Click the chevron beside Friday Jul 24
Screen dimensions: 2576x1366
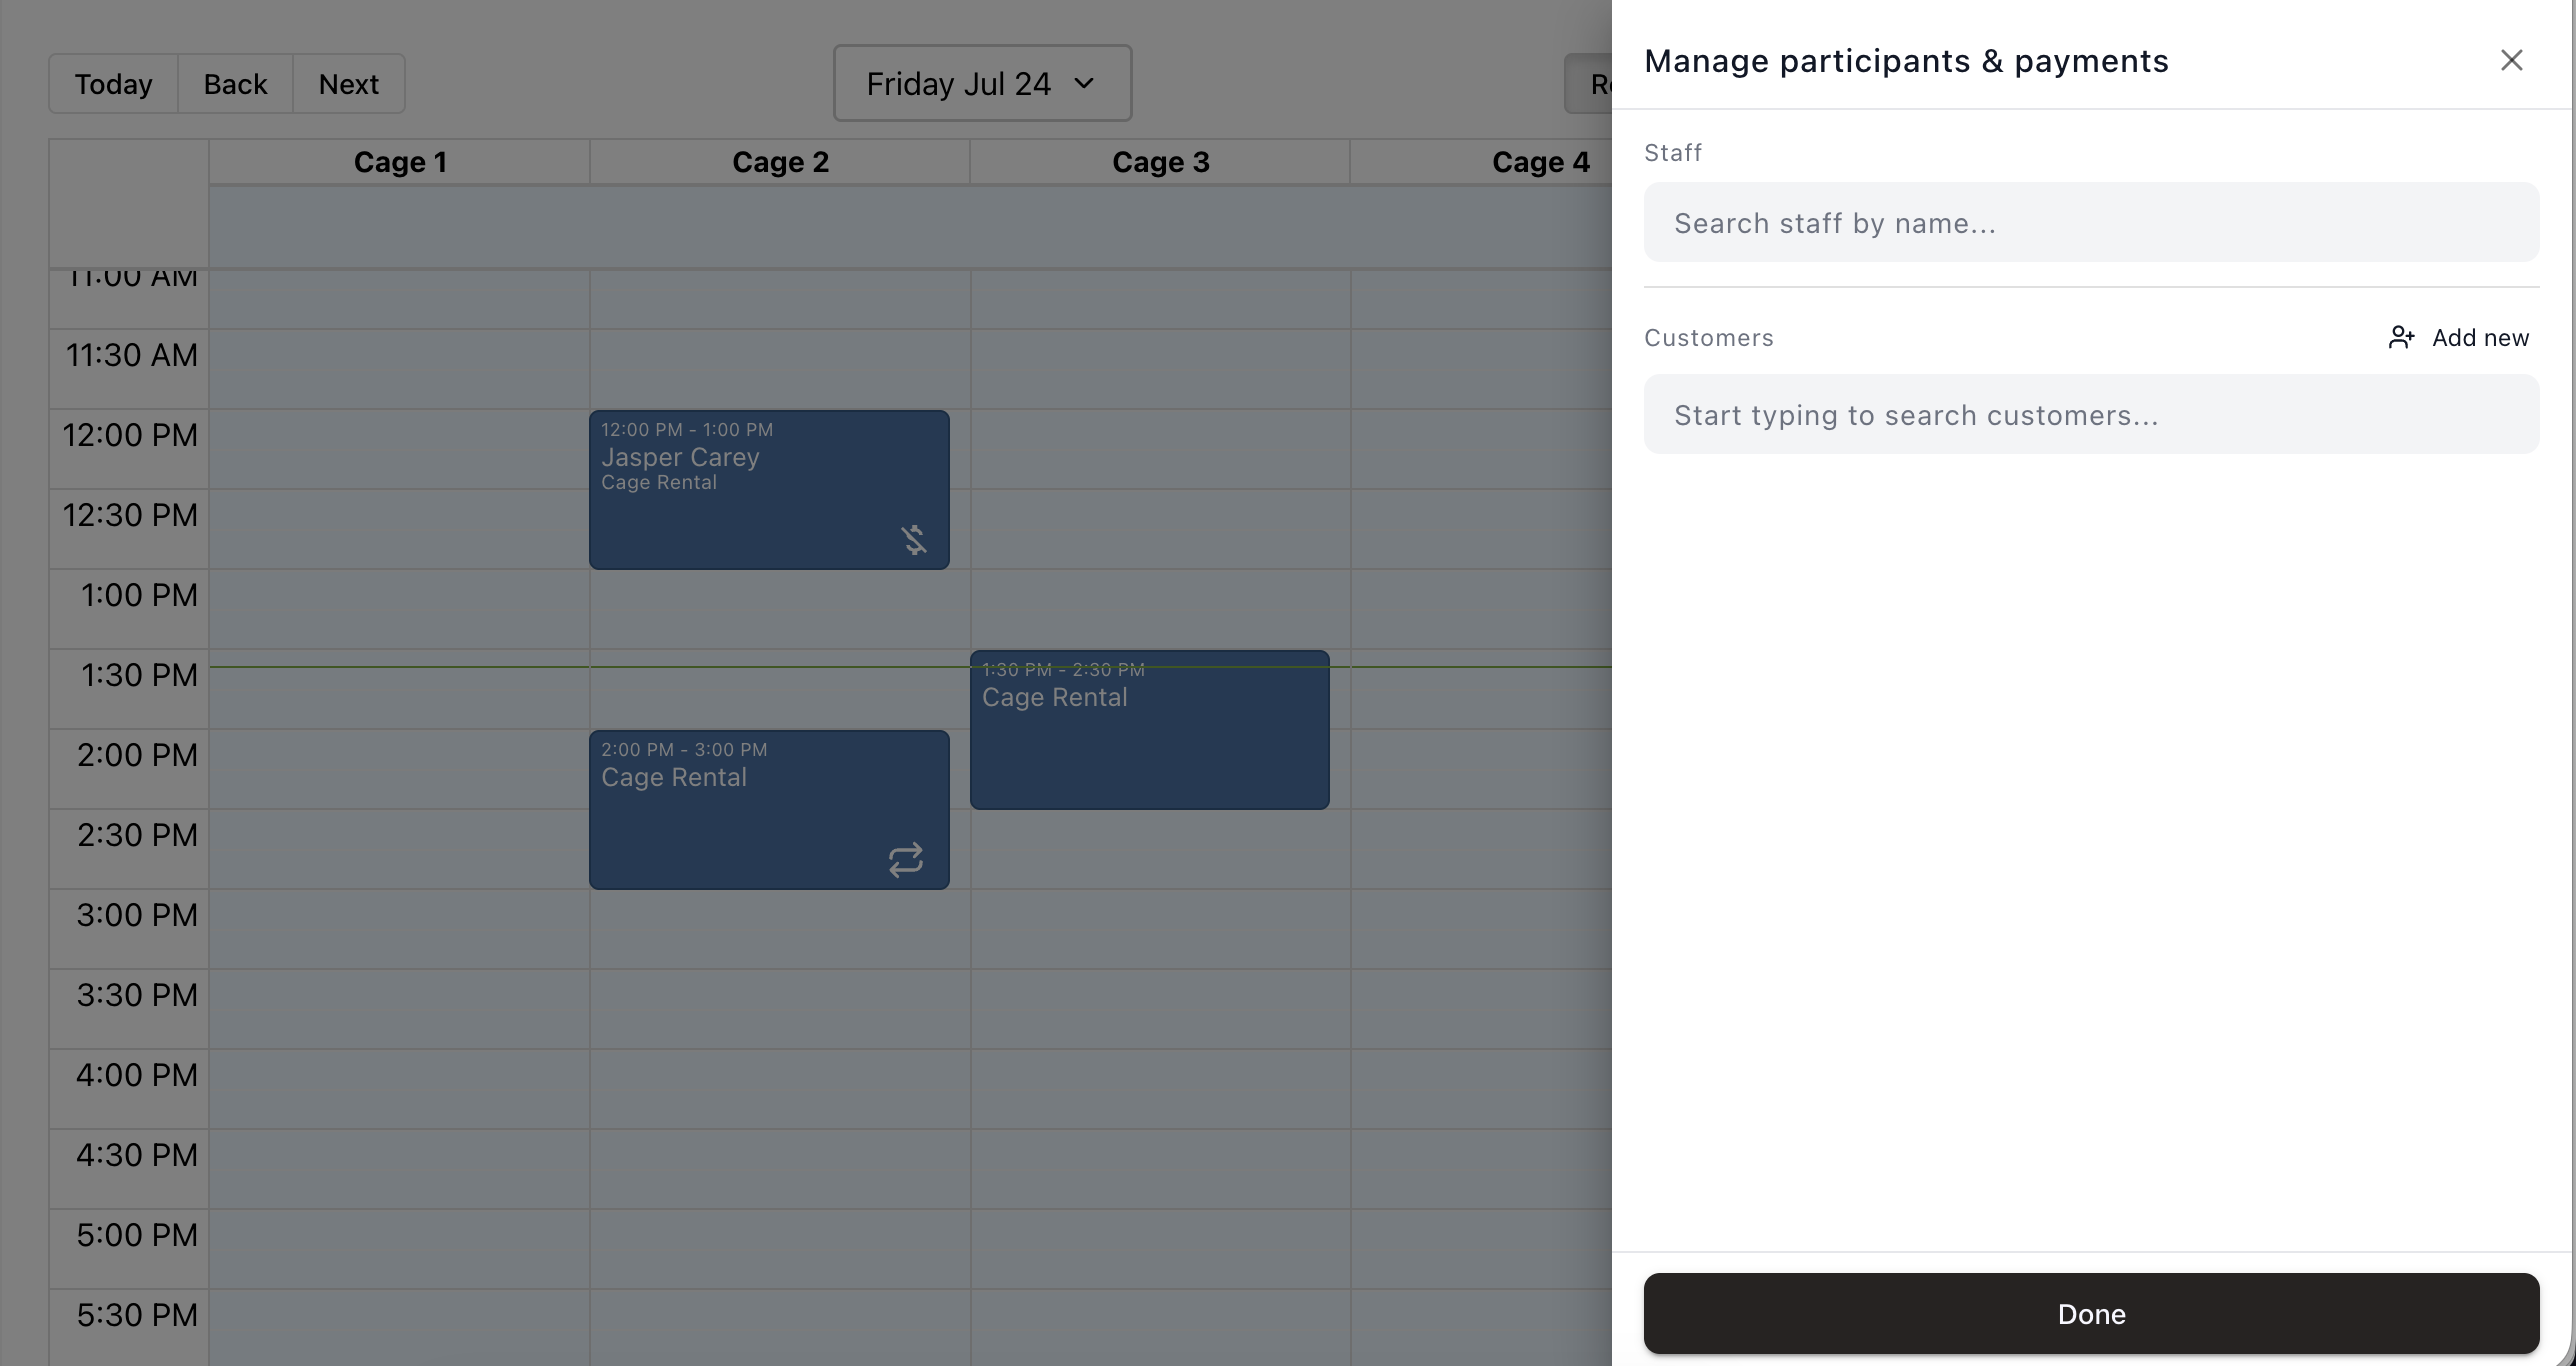pos(1084,83)
